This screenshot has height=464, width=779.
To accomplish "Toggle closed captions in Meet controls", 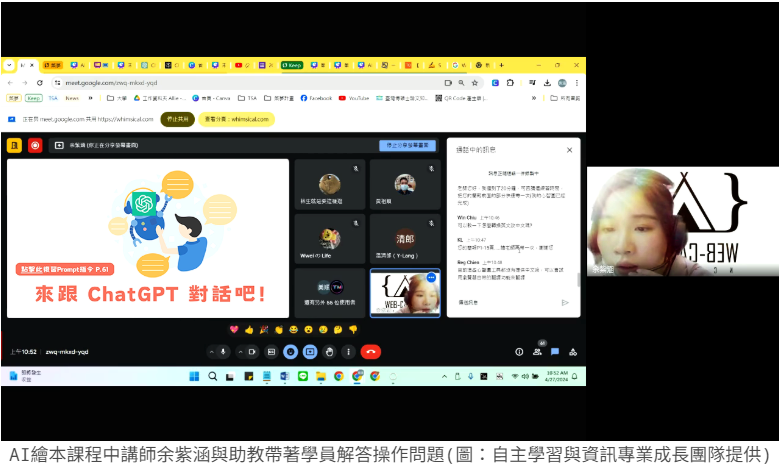I will tap(271, 352).
